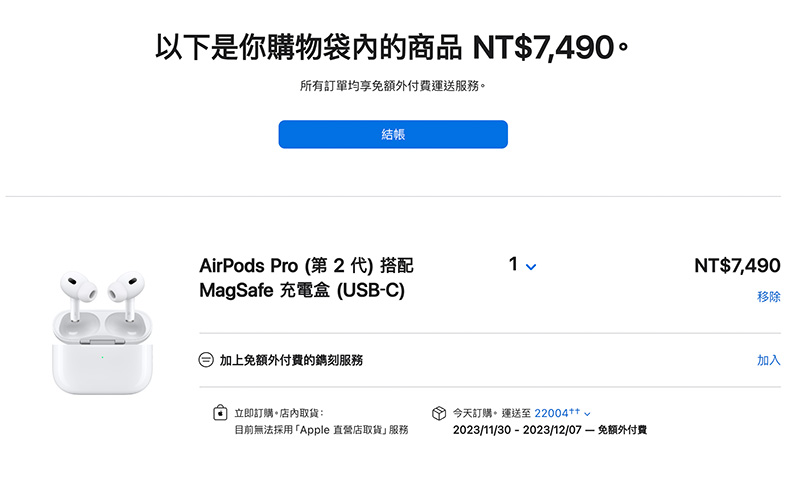Click the item price NT$7,490
Screen dimensions: 800x483
[x=737, y=266]
